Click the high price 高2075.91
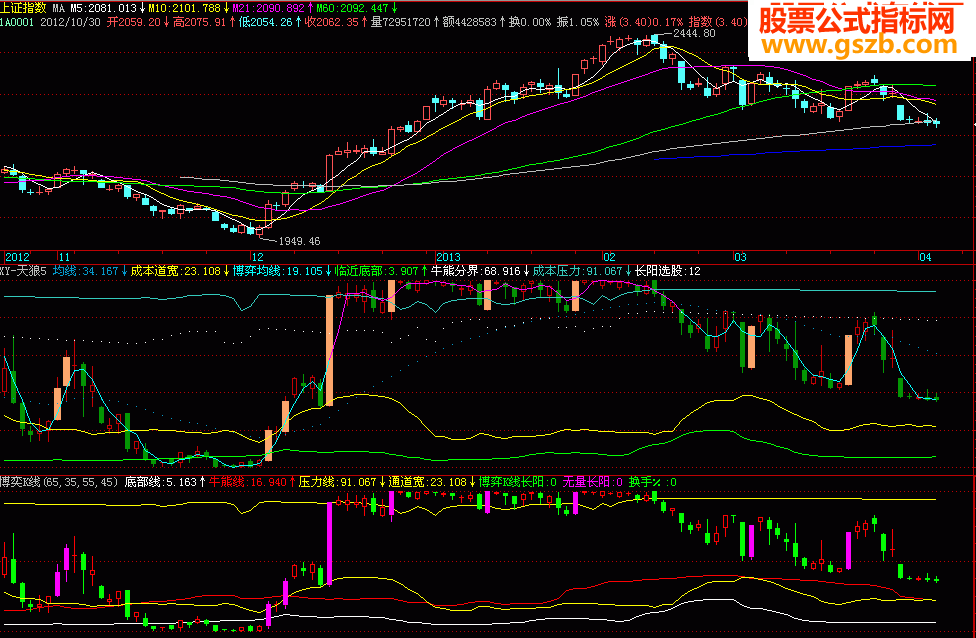The image size is (976, 638). click(x=199, y=22)
